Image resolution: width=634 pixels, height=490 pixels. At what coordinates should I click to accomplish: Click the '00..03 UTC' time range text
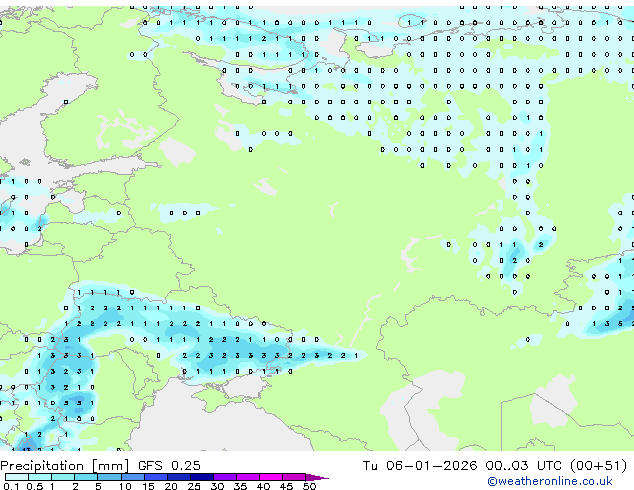point(524,466)
